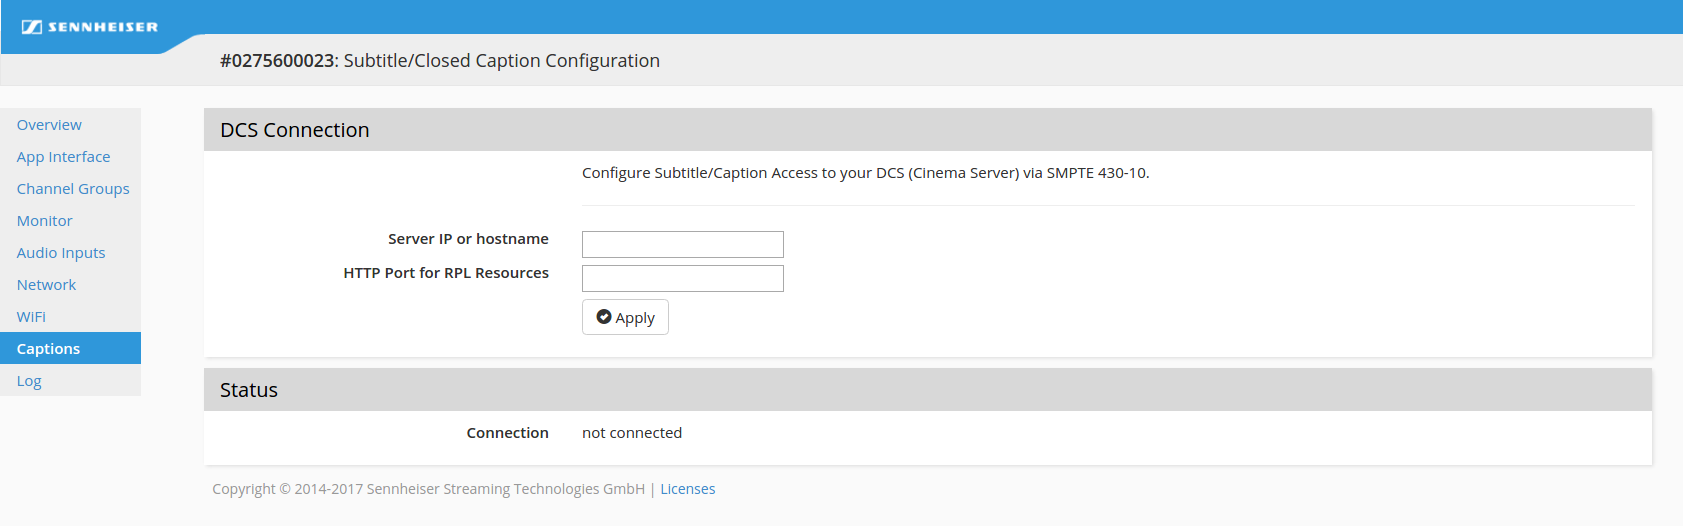Click the 'Server IP or hostname' label
Viewport: 1683px width, 526px height.
[x=468, y=239]
